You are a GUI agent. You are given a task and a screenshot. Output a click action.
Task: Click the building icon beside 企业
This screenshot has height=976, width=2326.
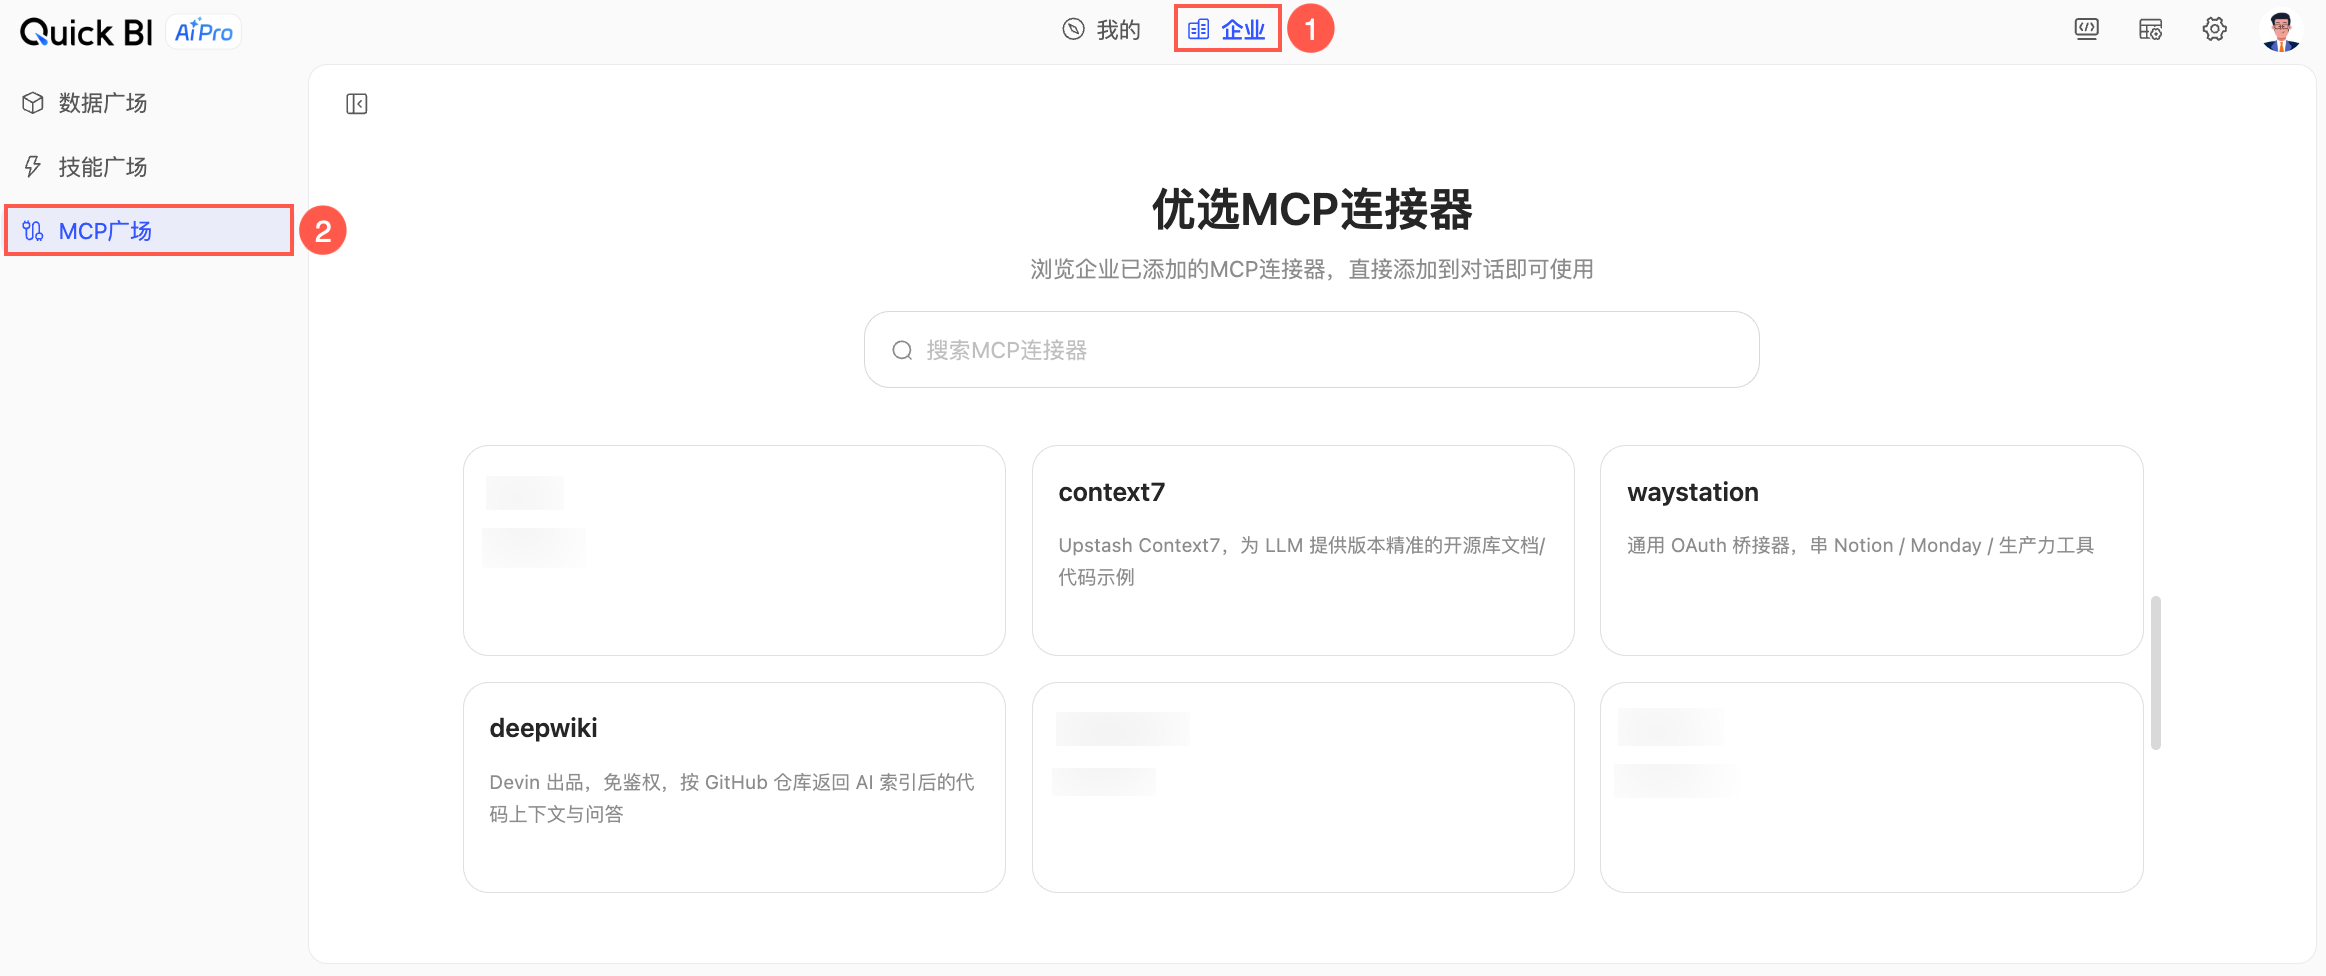[x=1198, y=29]
